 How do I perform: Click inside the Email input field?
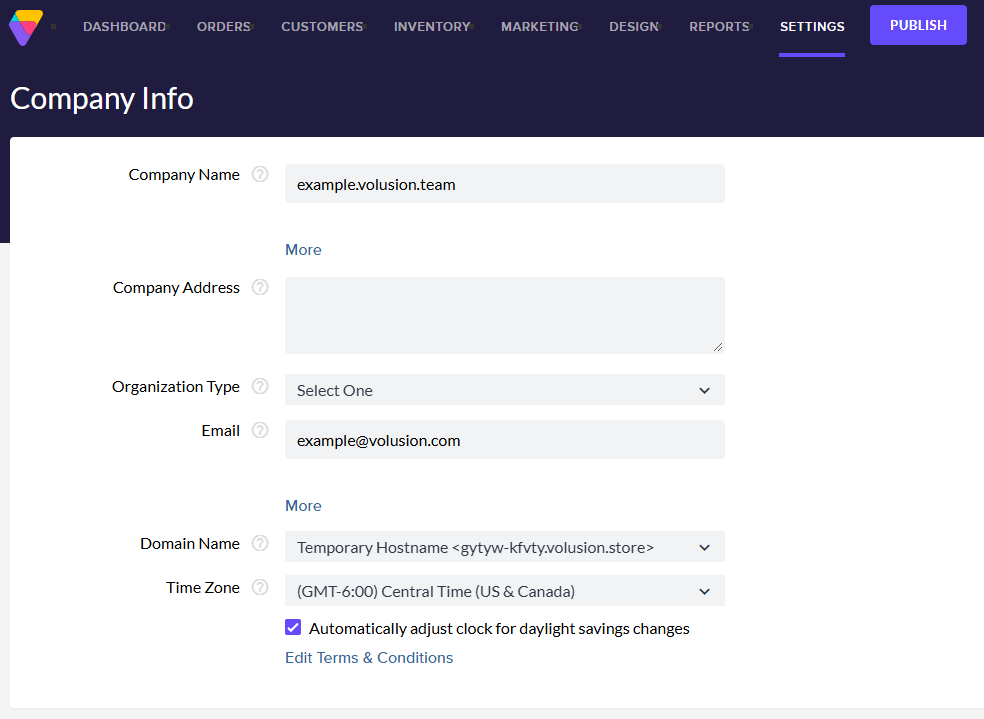504,439
